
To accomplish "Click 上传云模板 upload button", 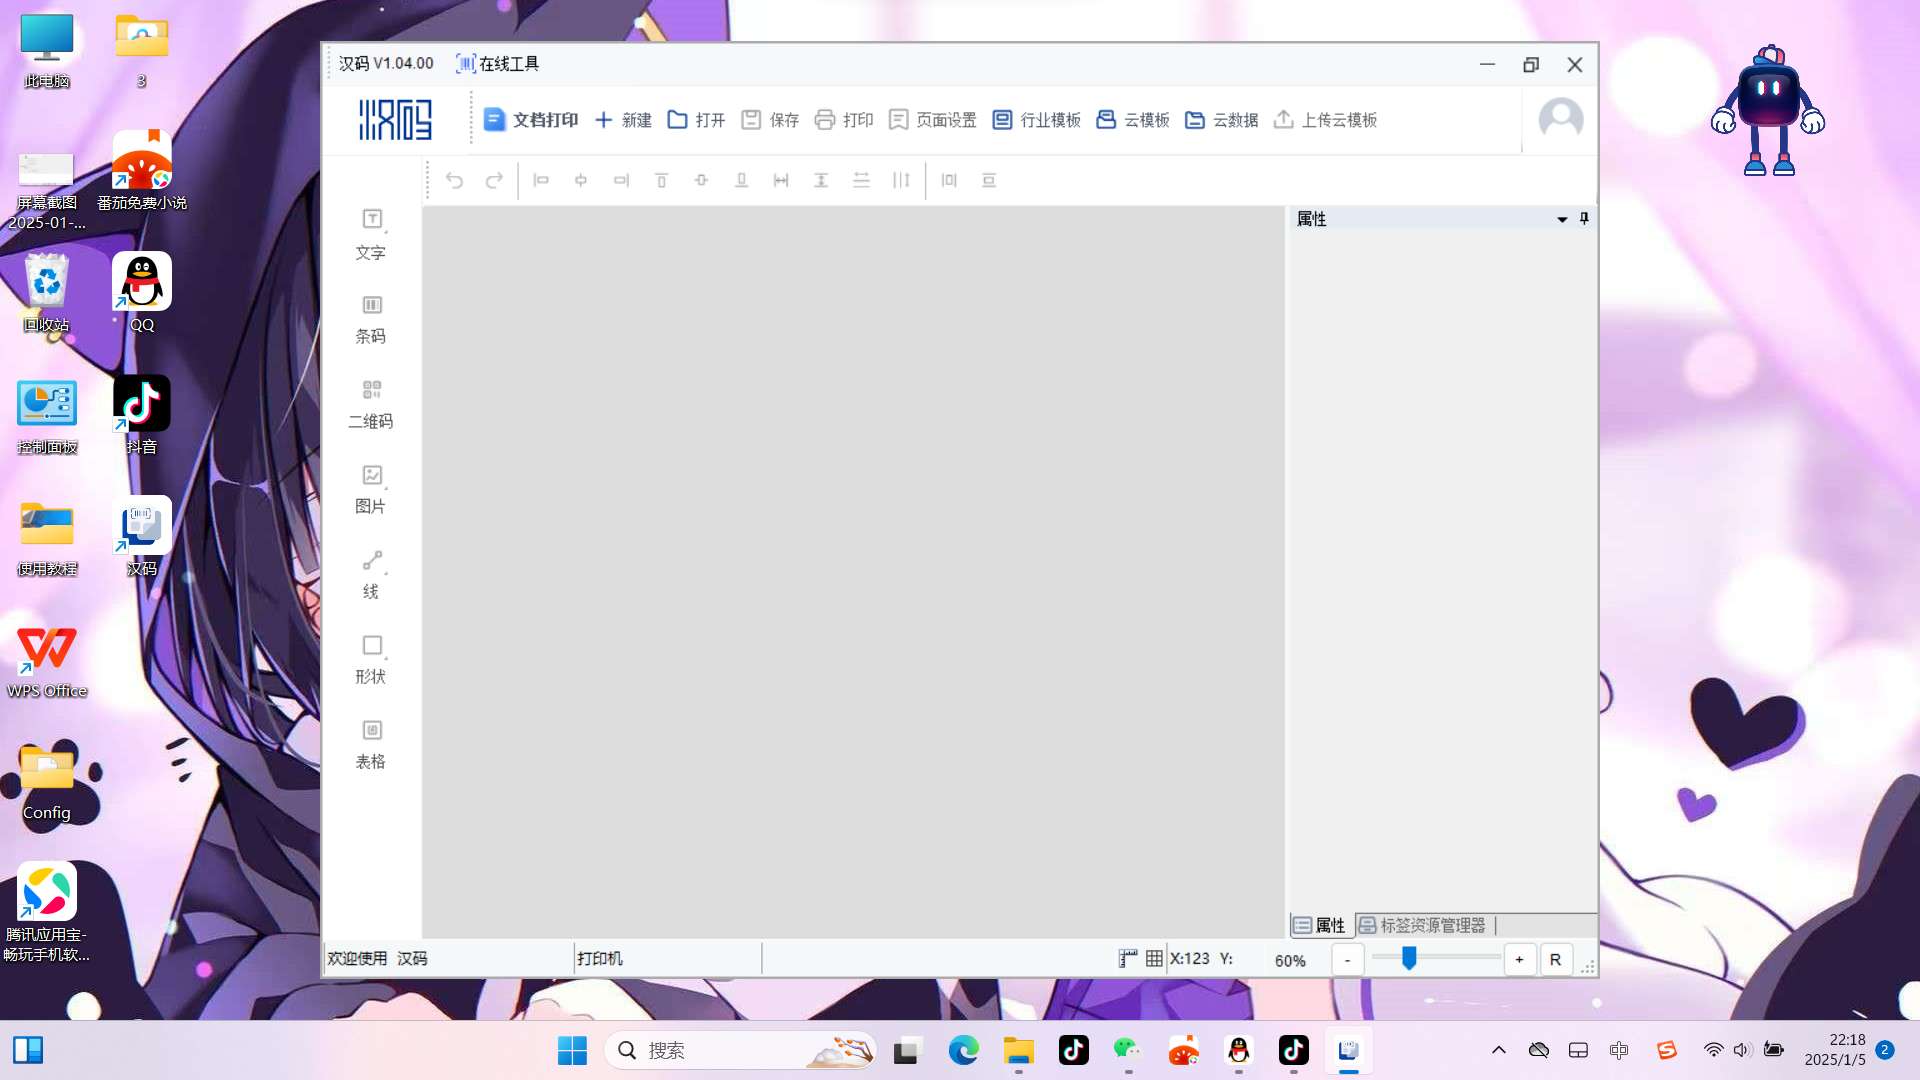I will (x=1325, y=120).
